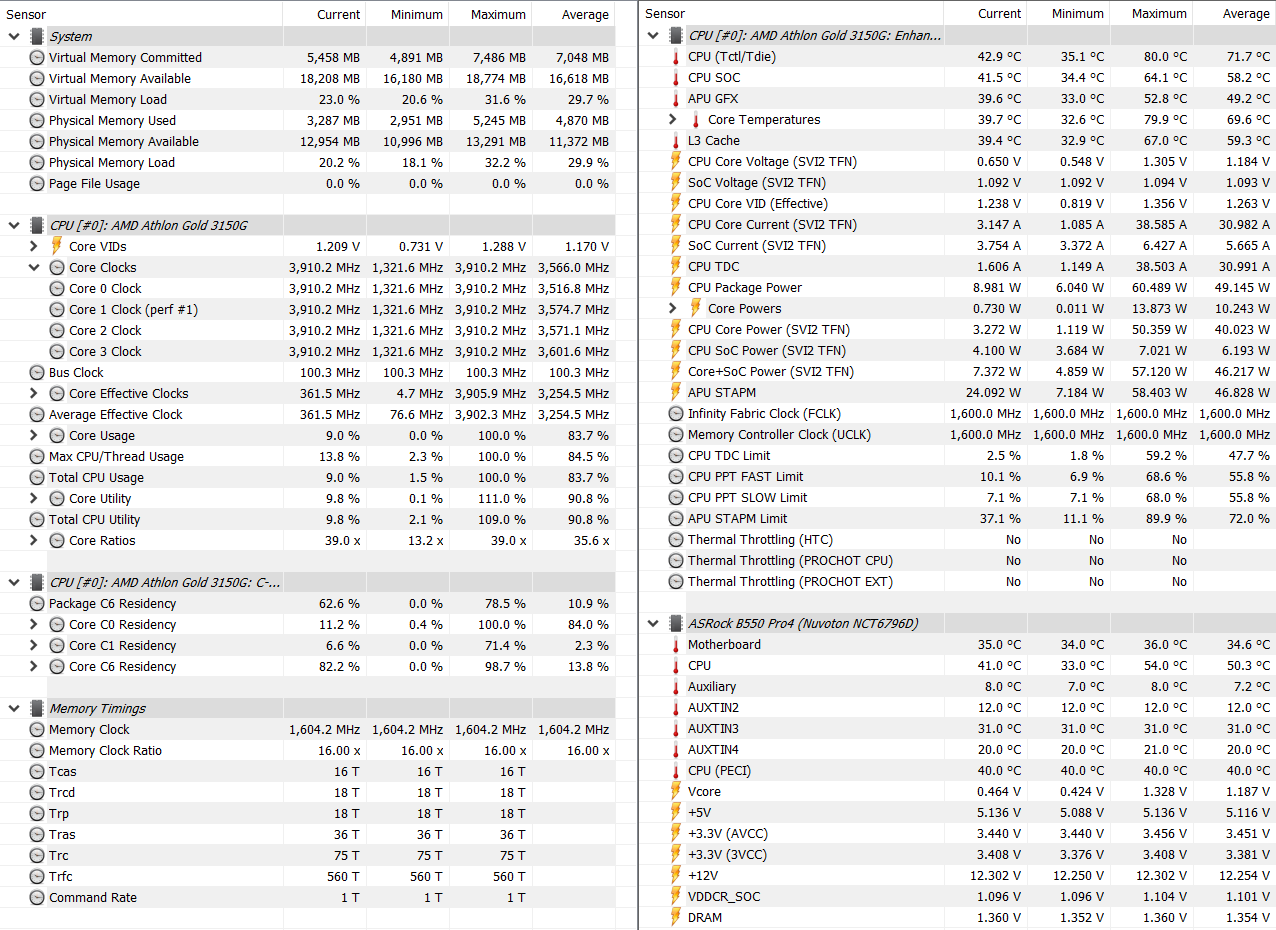Click the clock icon beside Virtual Memory Committed
The height and width of the screenshot is (930, 1276).
click(x=37, y=58)
